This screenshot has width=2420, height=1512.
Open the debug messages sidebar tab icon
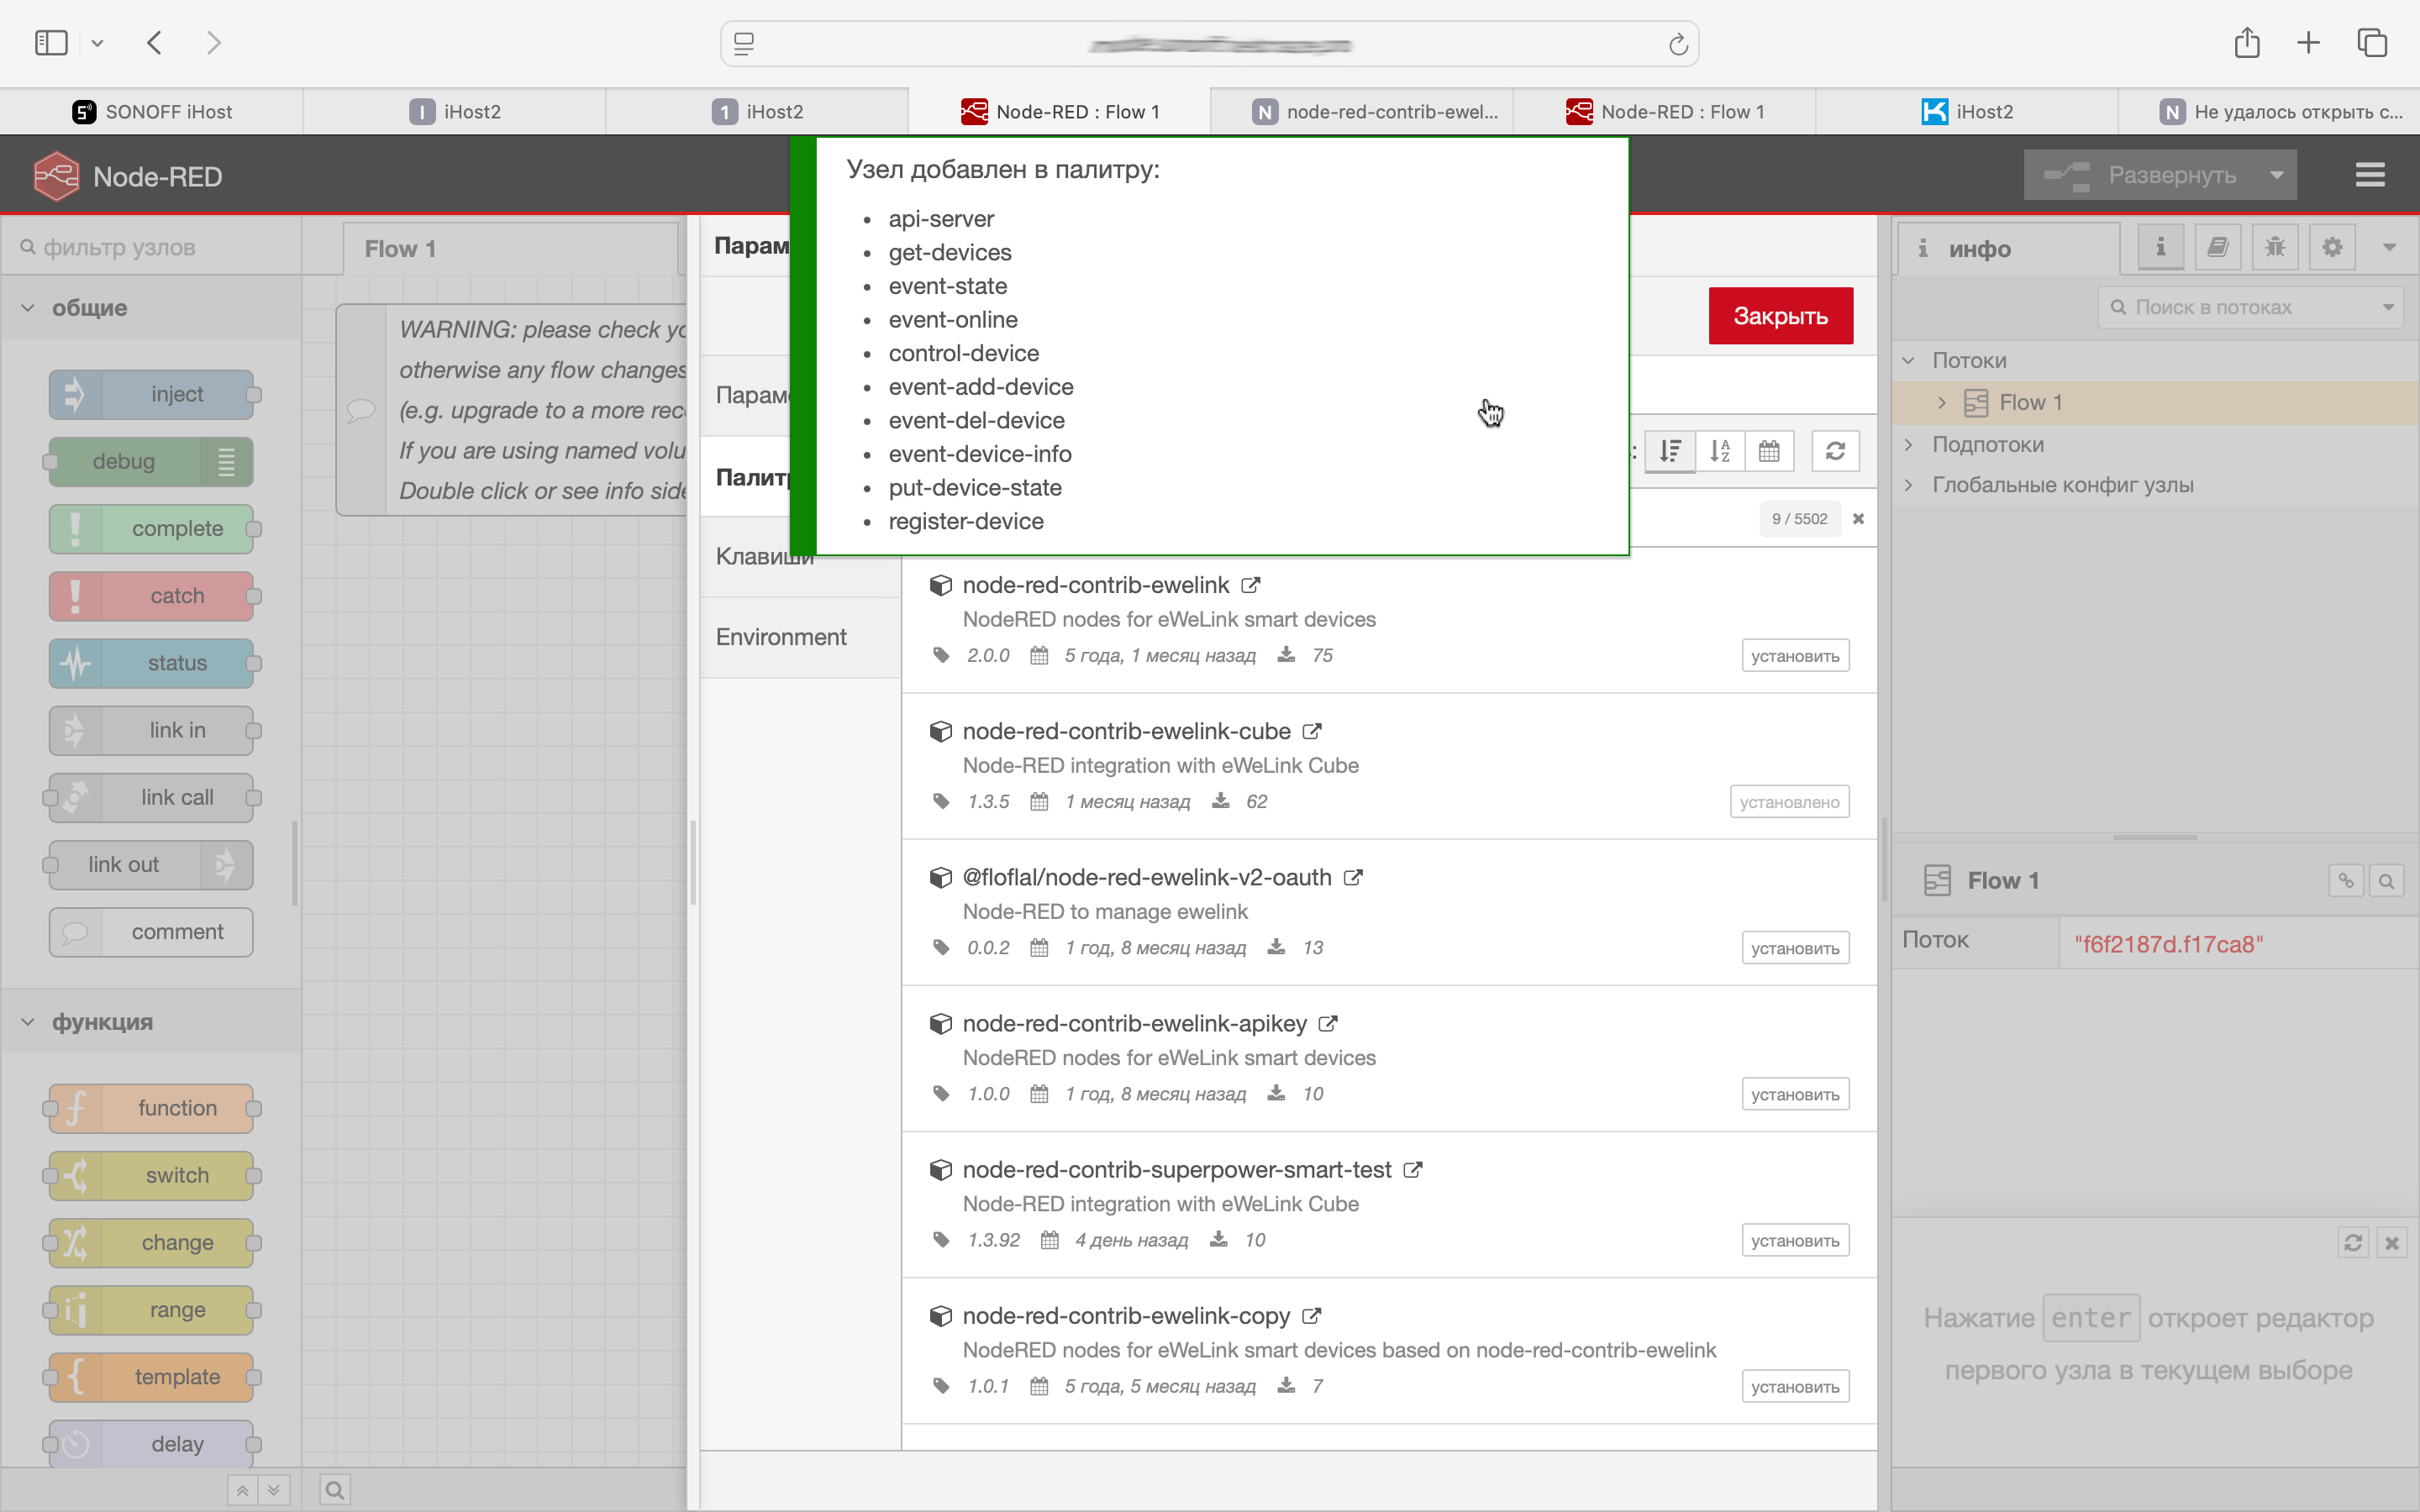pyautogui.click(x=2275, y=247)
